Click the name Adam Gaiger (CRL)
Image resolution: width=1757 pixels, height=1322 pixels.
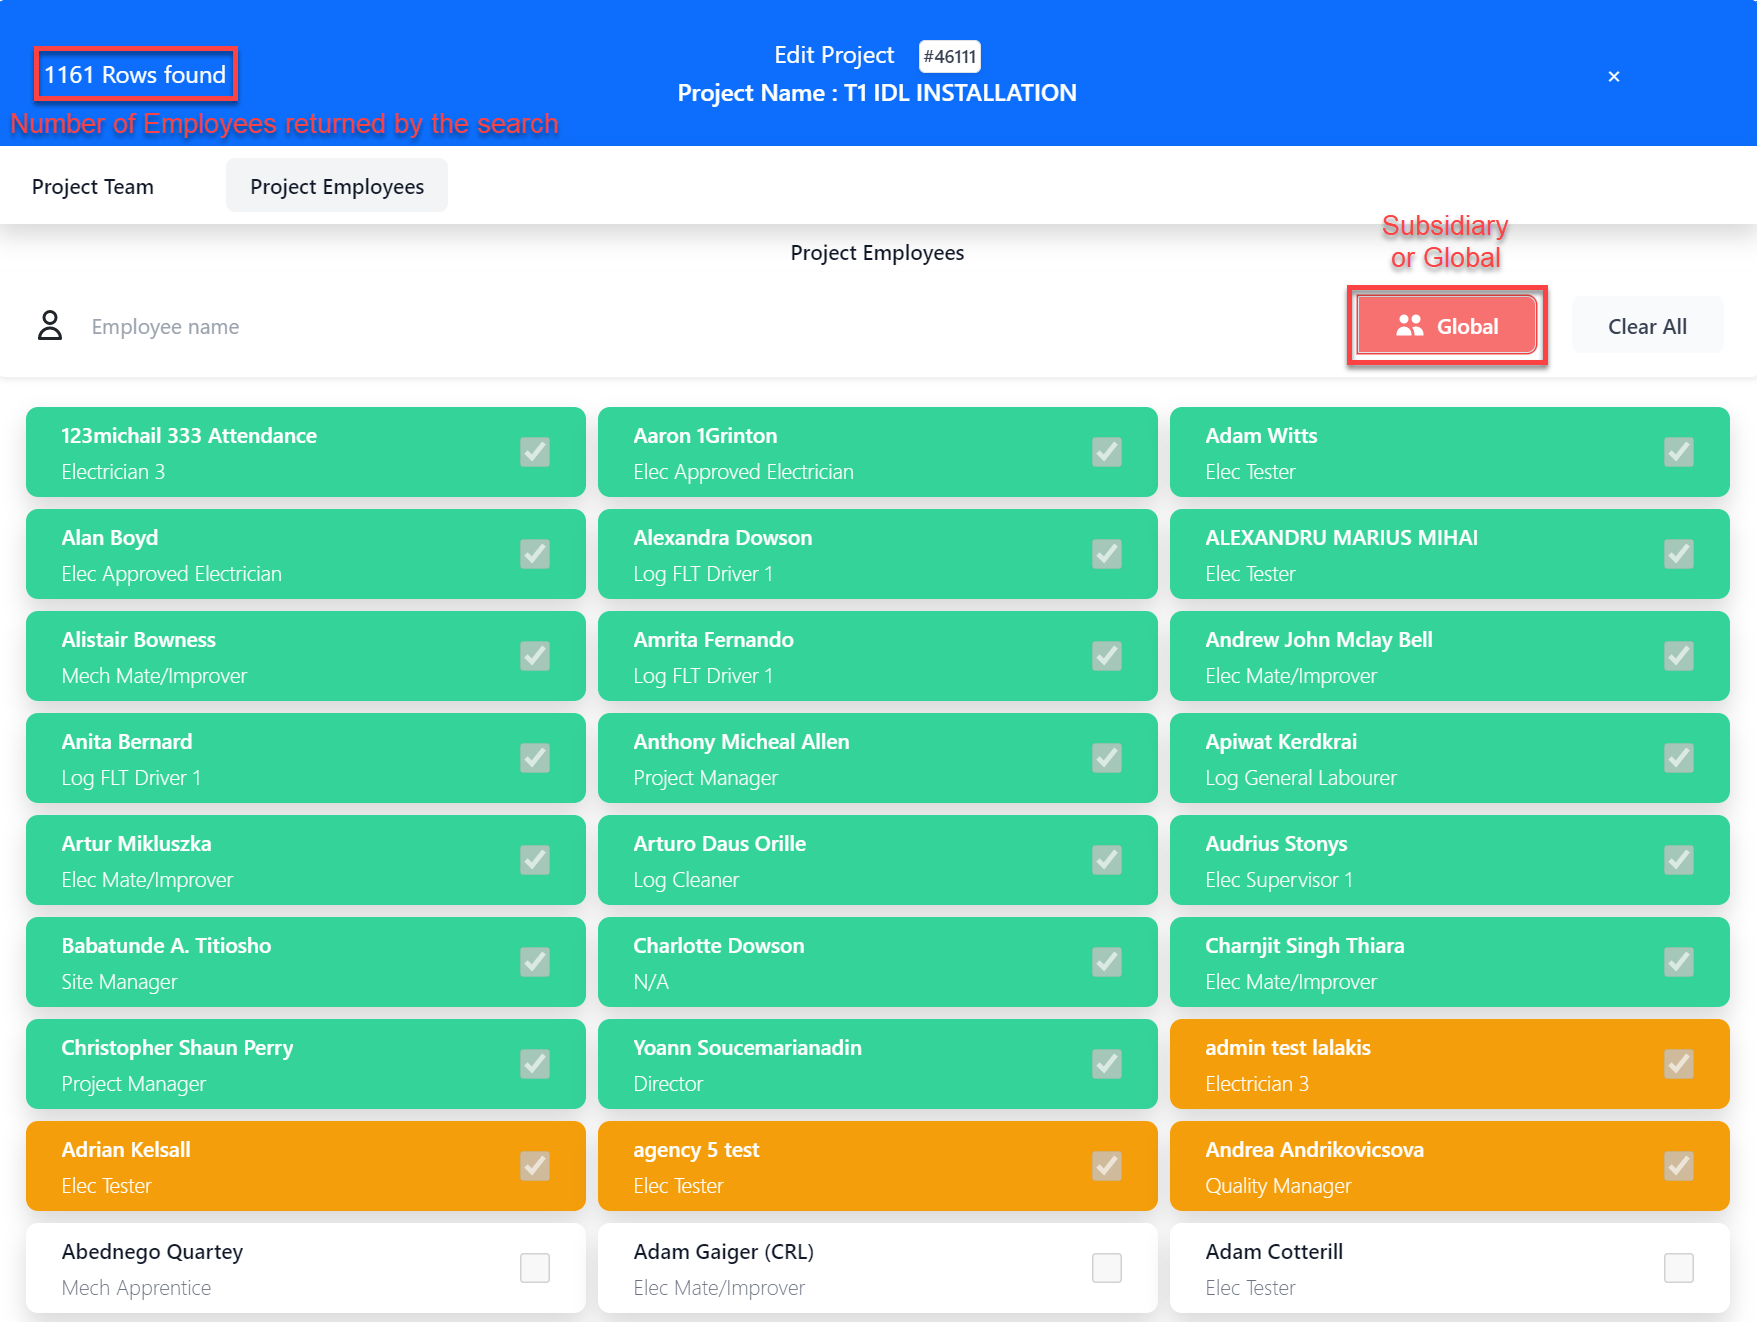coord(724,1252)
